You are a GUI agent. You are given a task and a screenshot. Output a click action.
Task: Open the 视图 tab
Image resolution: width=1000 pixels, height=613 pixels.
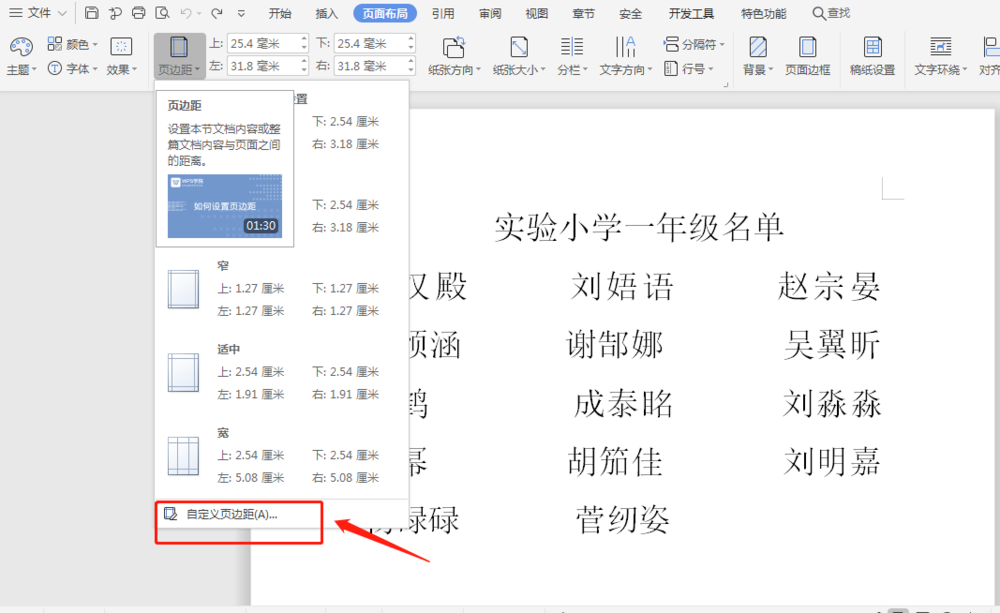click(x=536, y=13)
